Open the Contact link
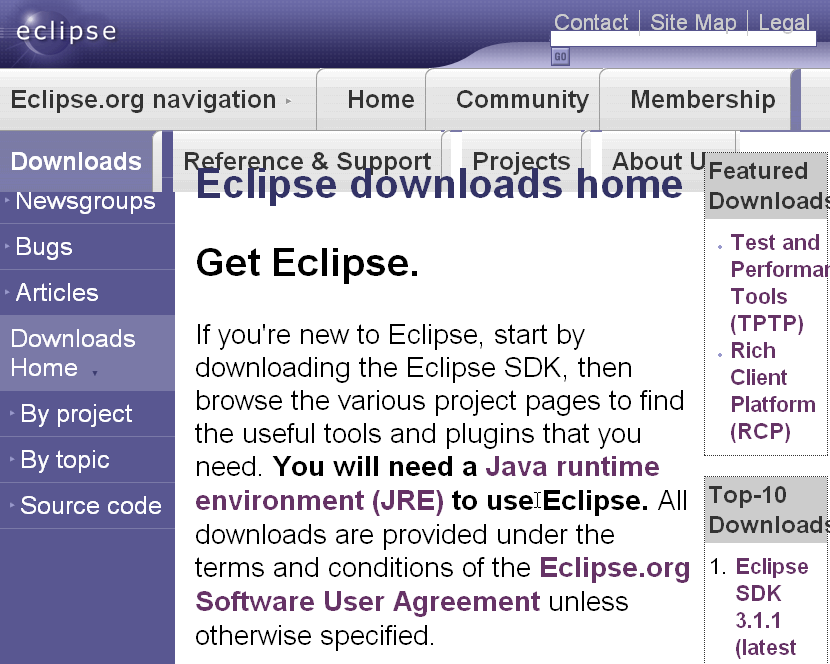The image size is (830, 664). coord(591,23)
